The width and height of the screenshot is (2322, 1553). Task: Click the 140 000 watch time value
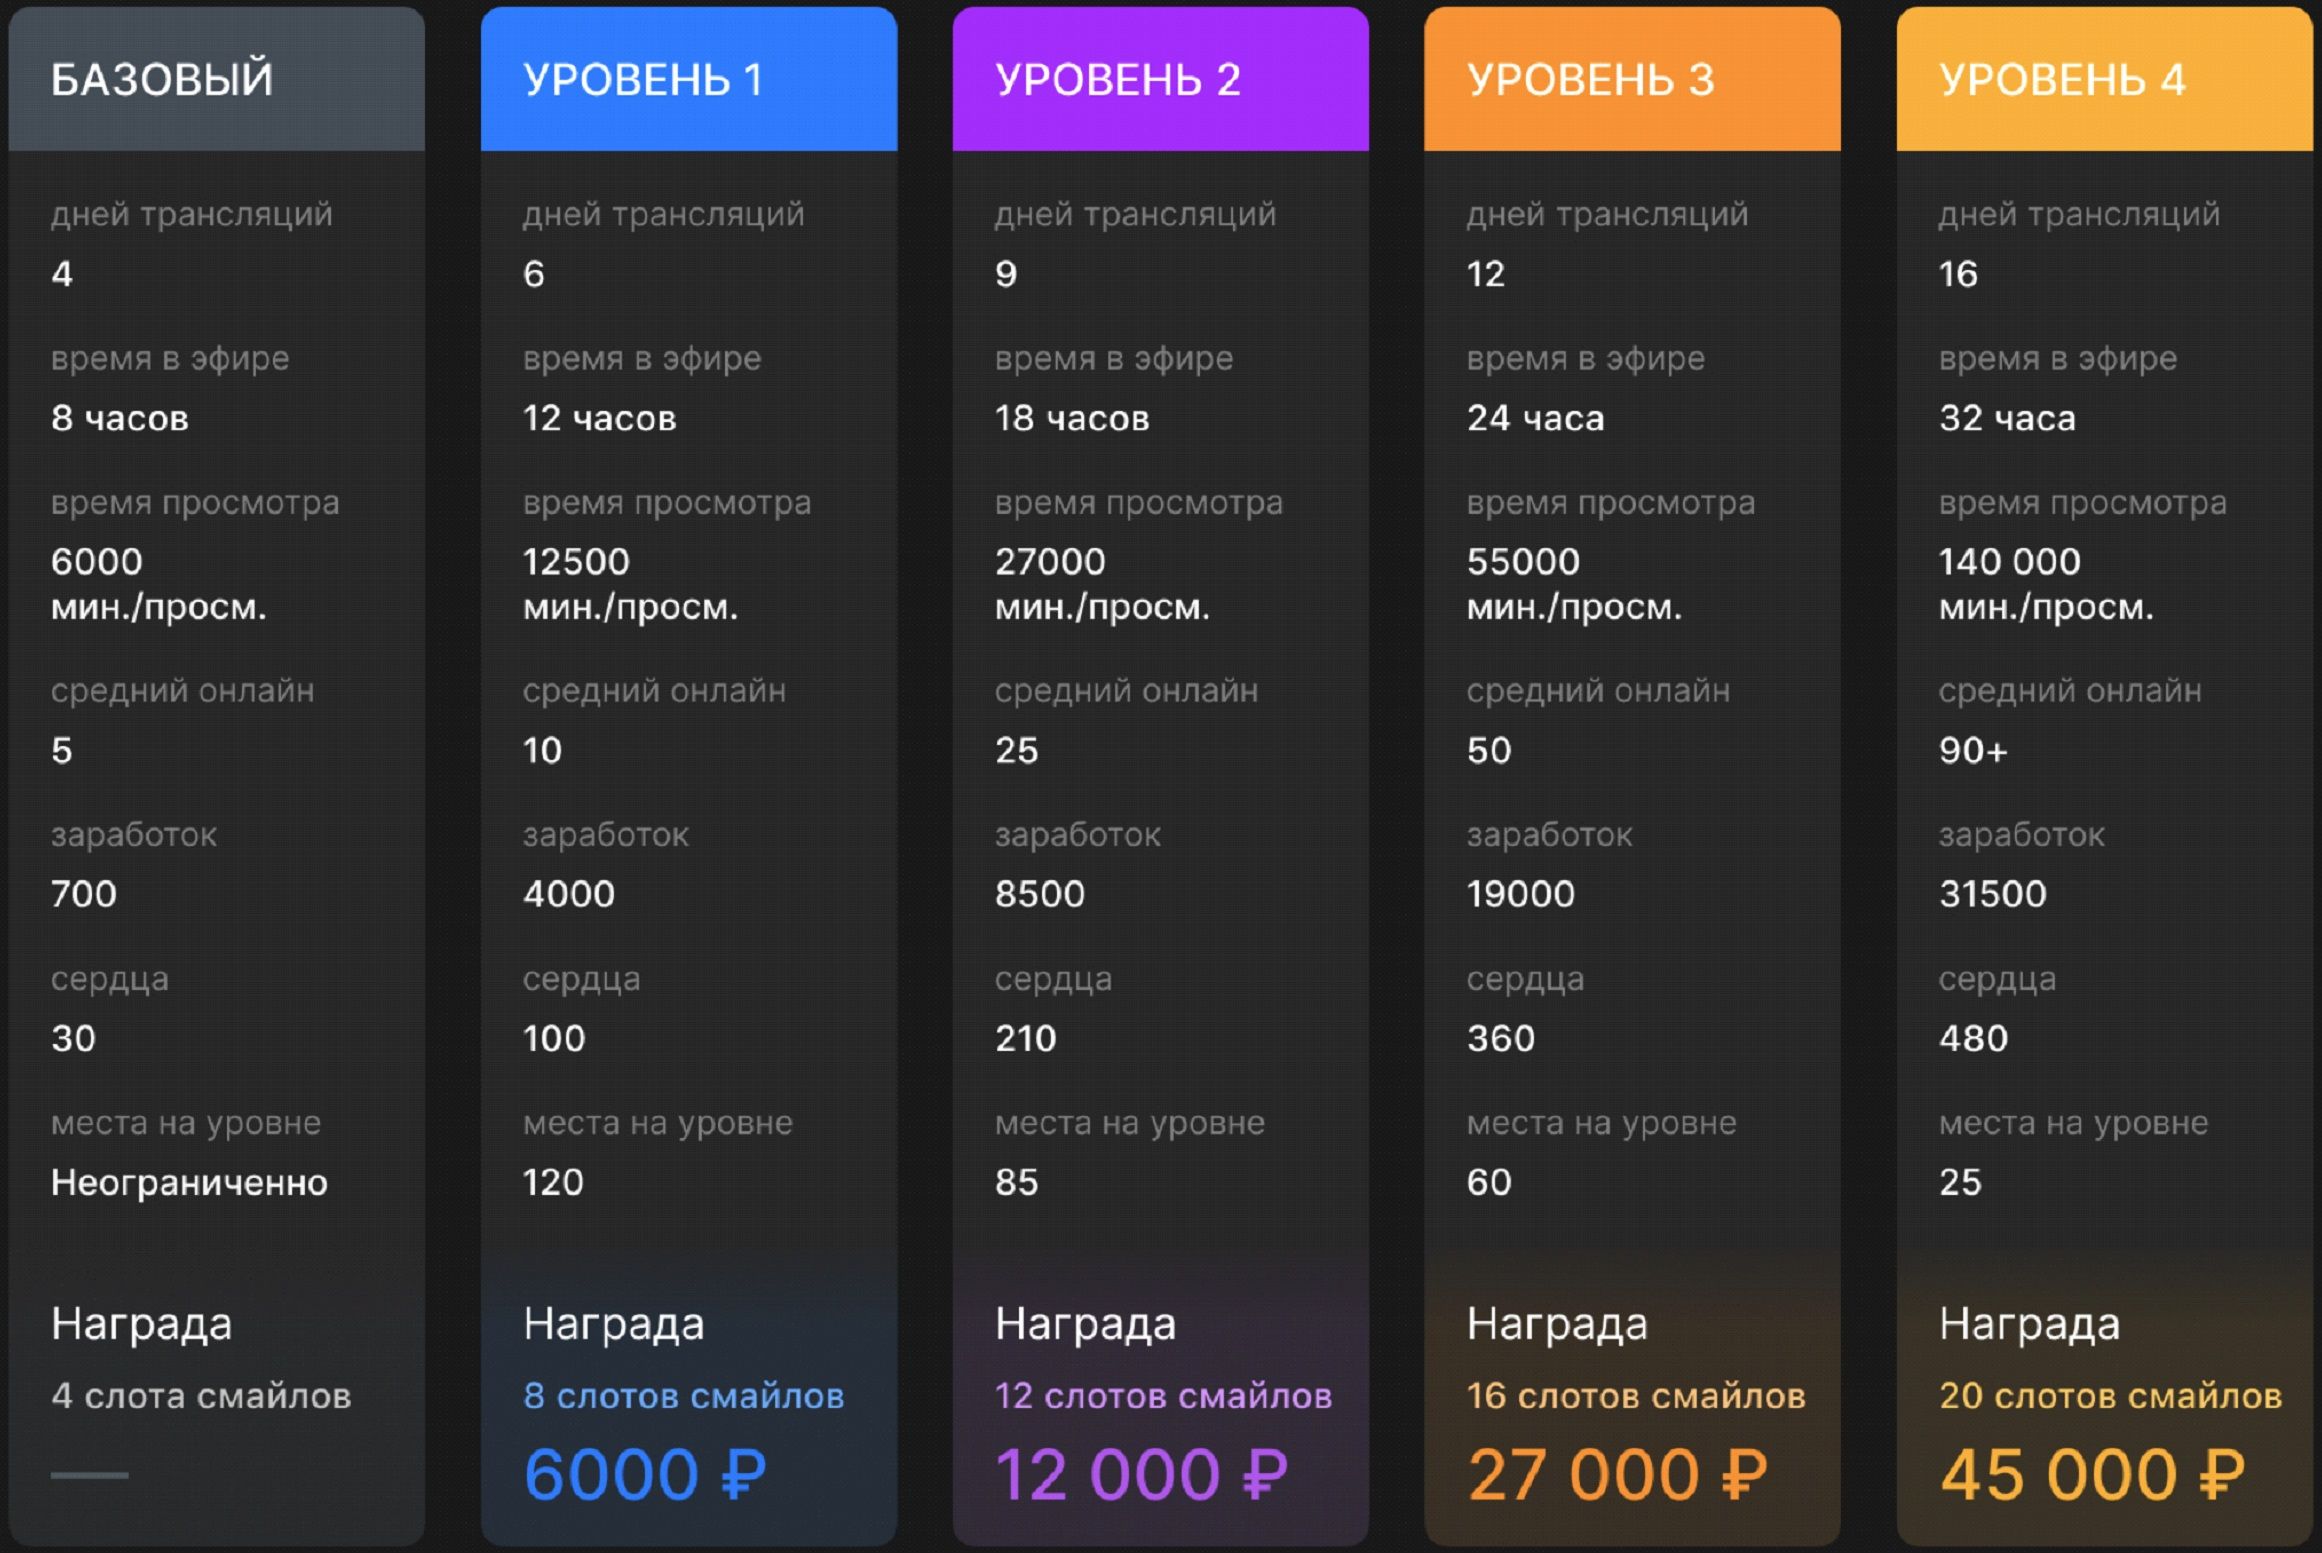[2009, 561]
